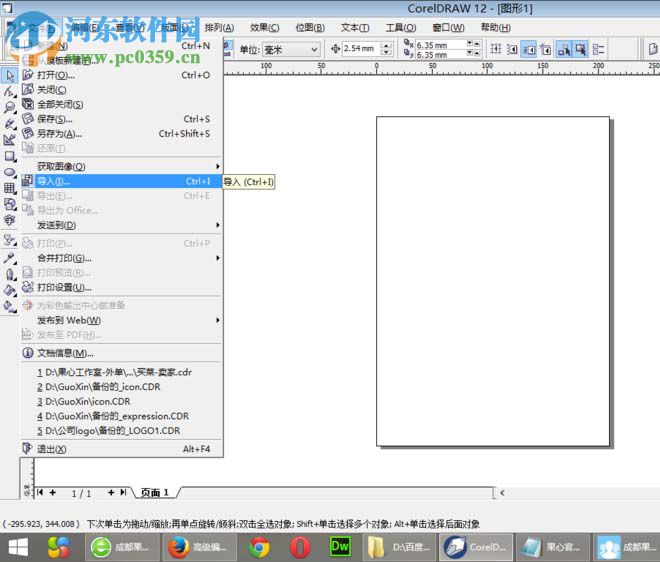
Task: Click the Windows Start button
Action: pos(19,547)
